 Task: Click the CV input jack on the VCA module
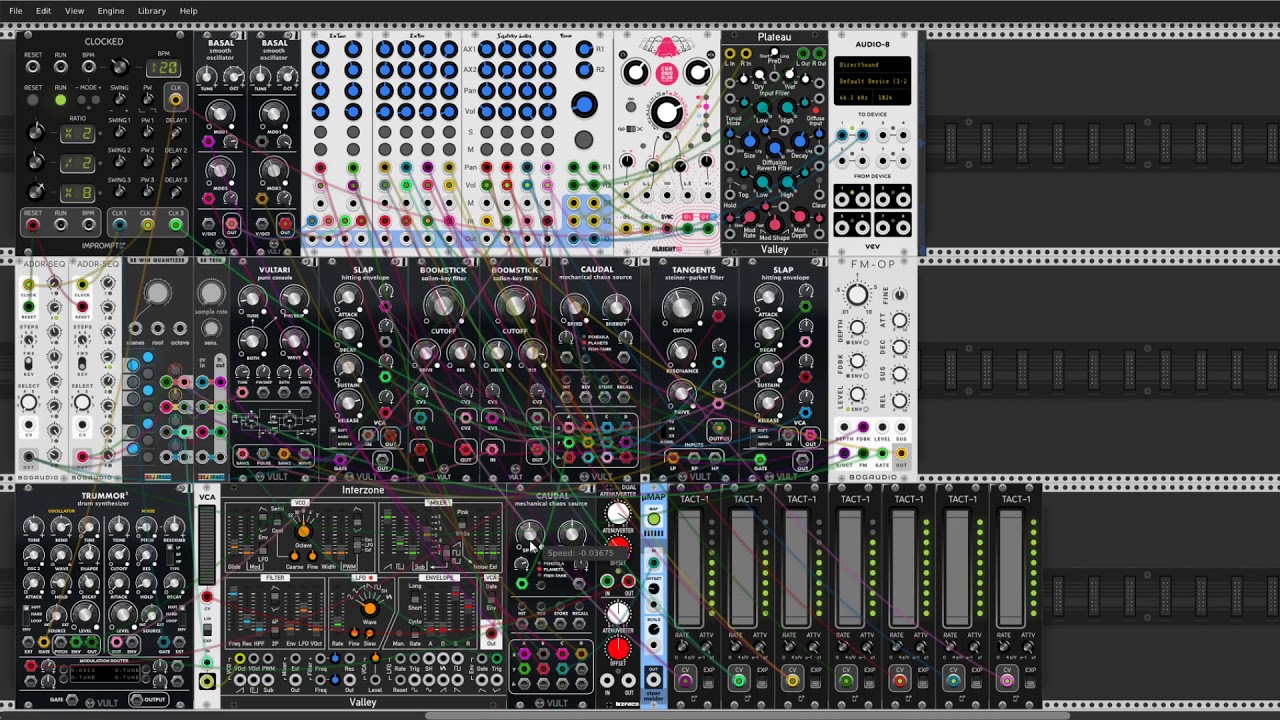point(207,597)
